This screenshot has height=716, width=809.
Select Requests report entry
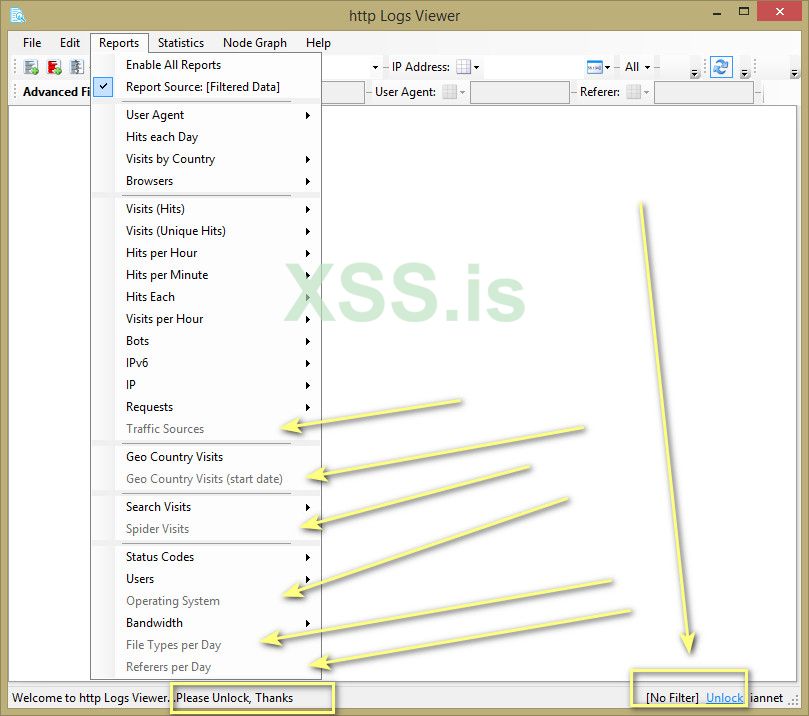tap(206, 407)
